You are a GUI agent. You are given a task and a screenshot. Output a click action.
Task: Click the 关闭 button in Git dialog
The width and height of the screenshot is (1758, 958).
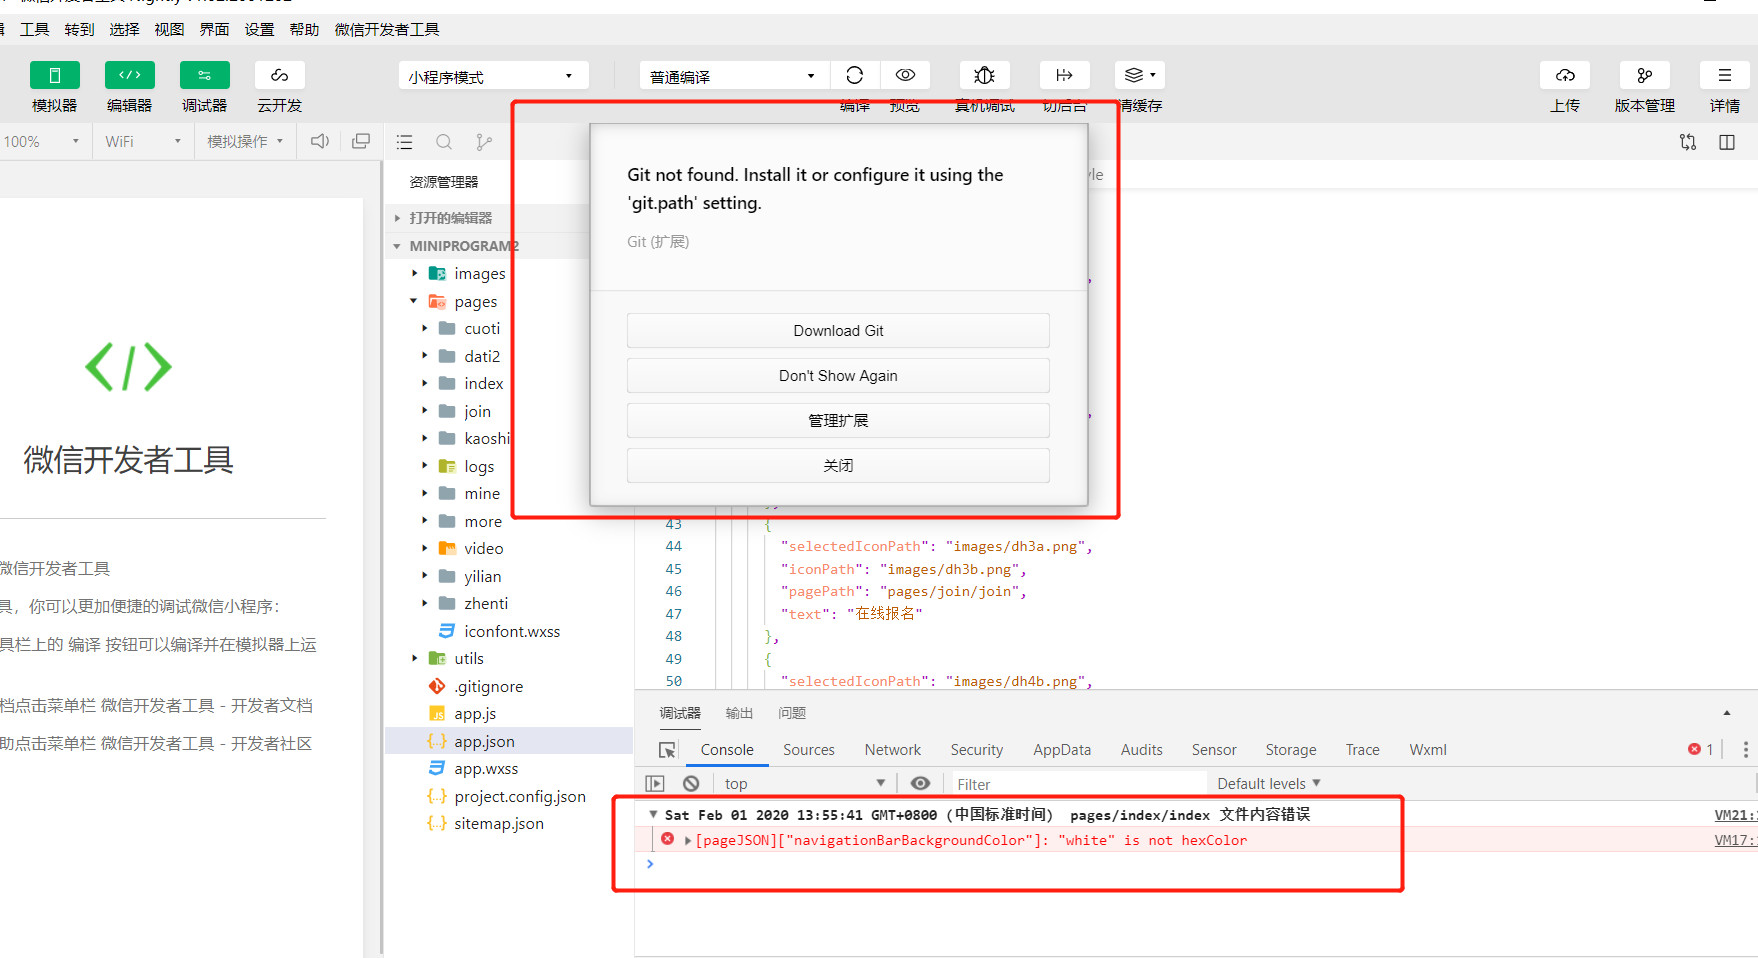[x=838, y=466]
